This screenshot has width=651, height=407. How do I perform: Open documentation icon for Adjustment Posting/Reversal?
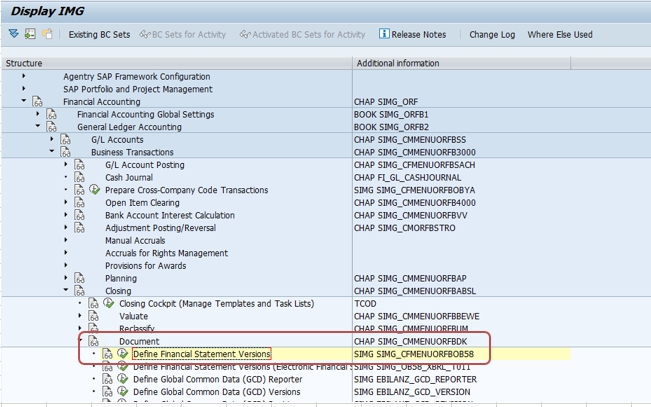point(79,228)
